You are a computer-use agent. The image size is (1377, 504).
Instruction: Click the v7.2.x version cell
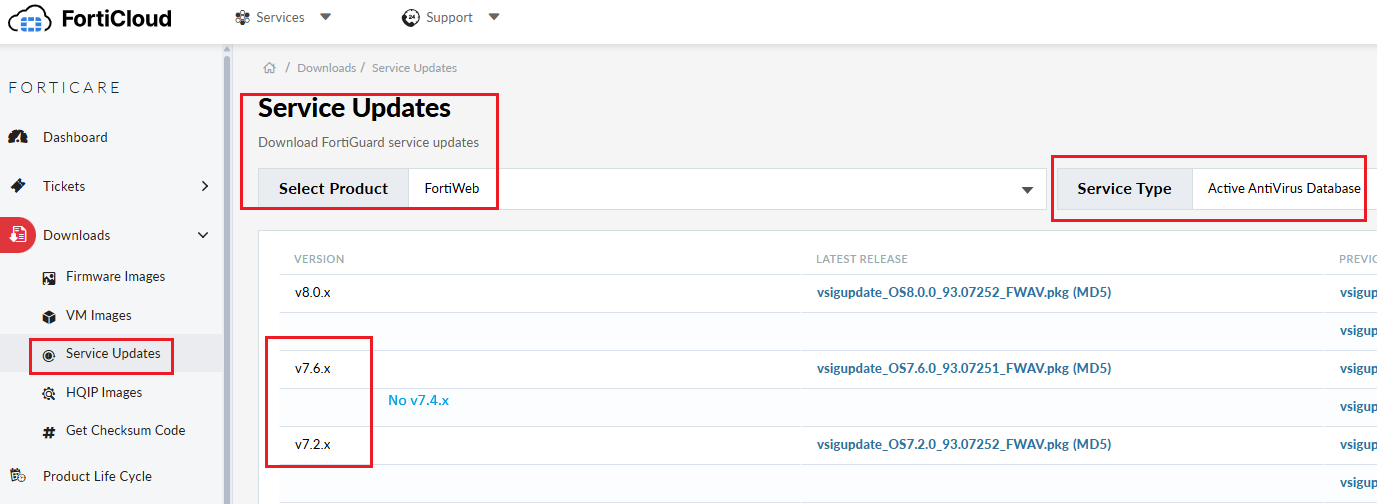(x=312, y=445)
